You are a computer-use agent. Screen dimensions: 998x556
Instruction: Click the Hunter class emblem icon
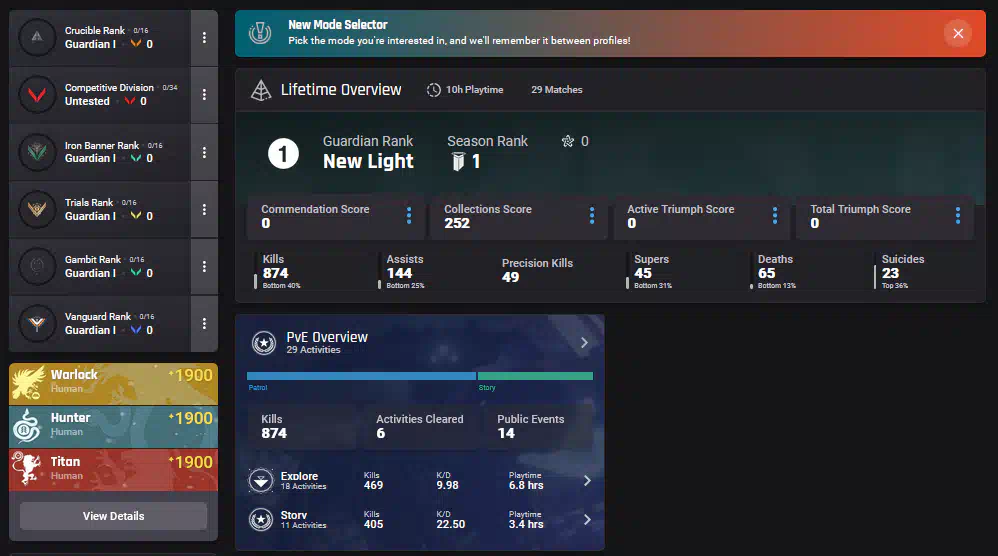pos(26,426)
